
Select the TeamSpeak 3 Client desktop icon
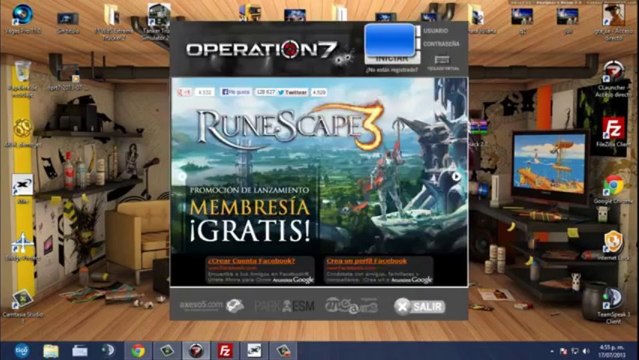(x=613, y=306)
